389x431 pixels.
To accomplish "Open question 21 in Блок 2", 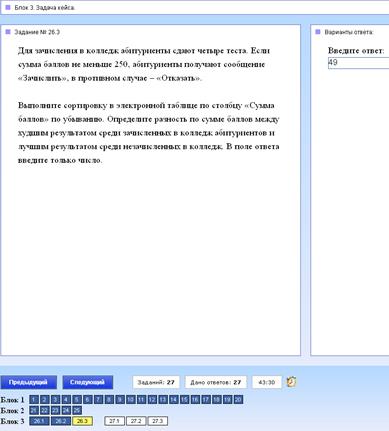I will click(34, 410).
